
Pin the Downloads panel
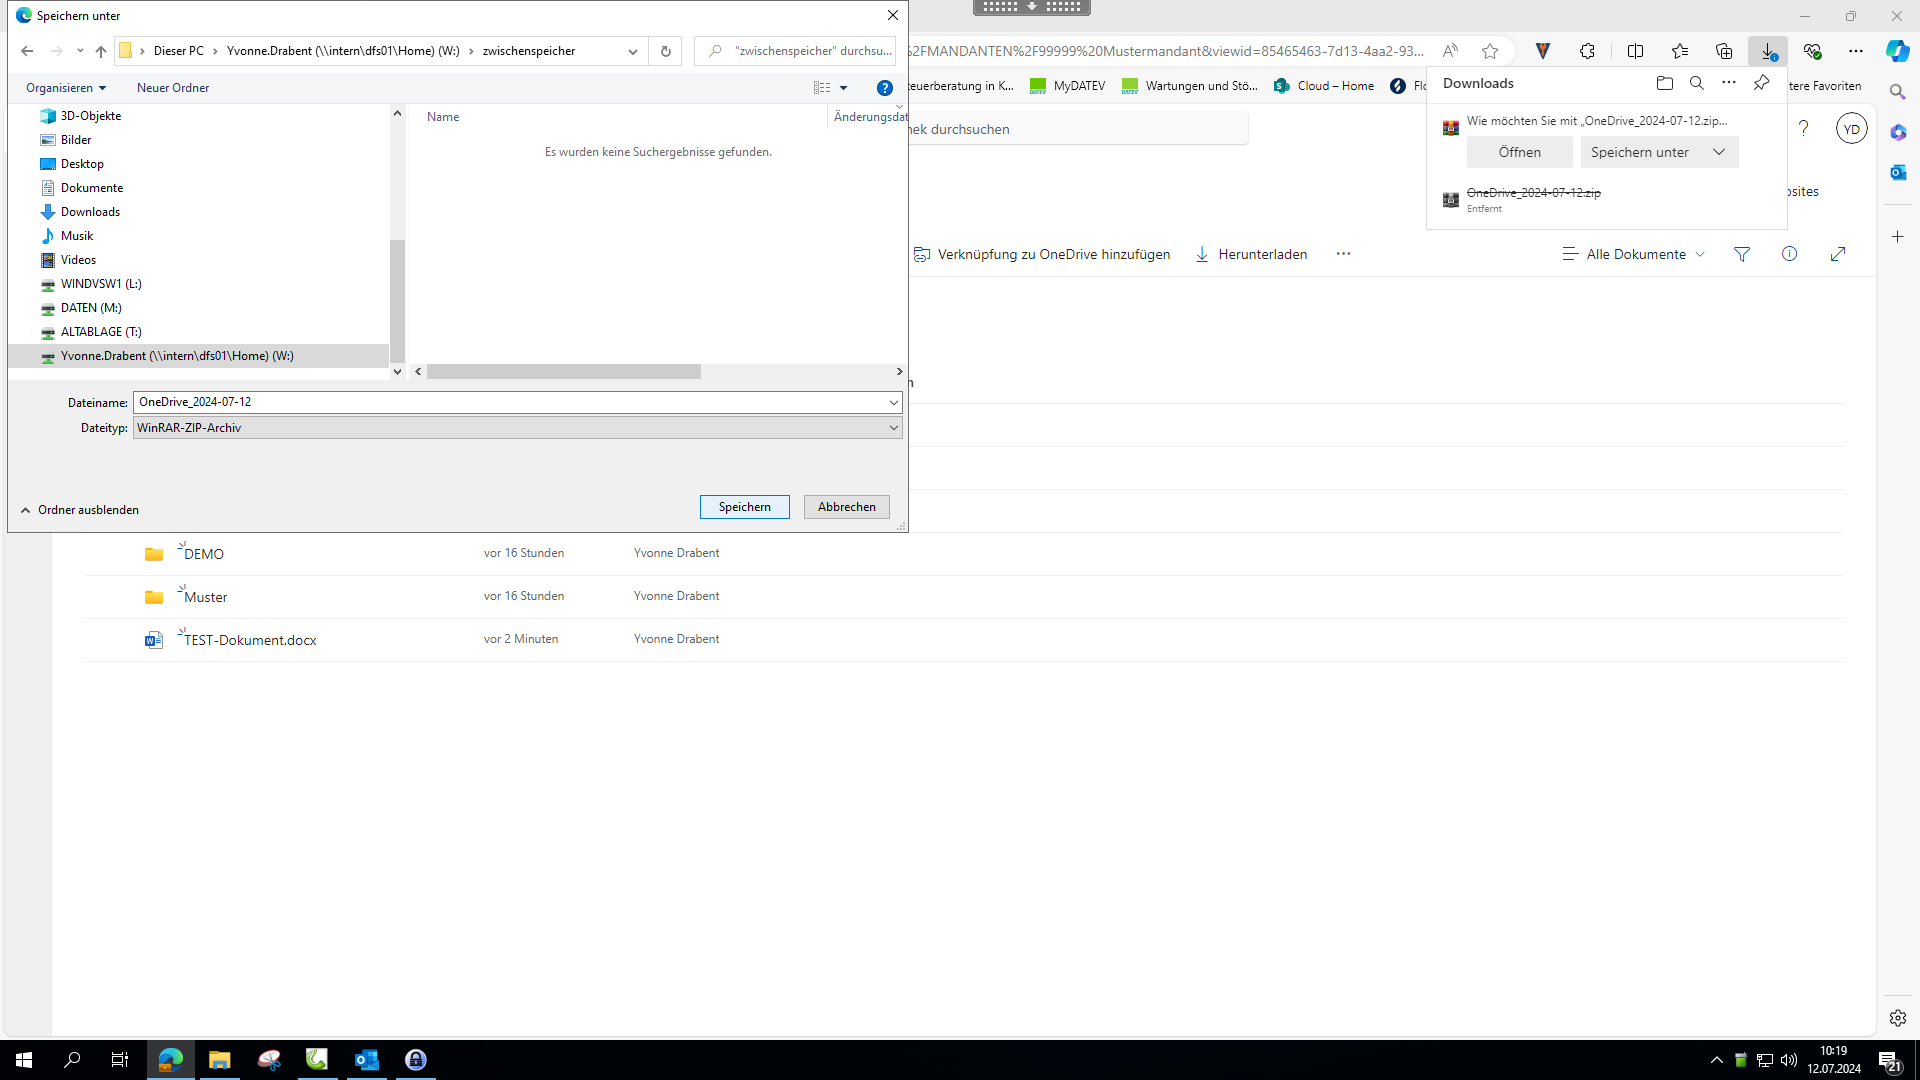(x=1761, y=83)
